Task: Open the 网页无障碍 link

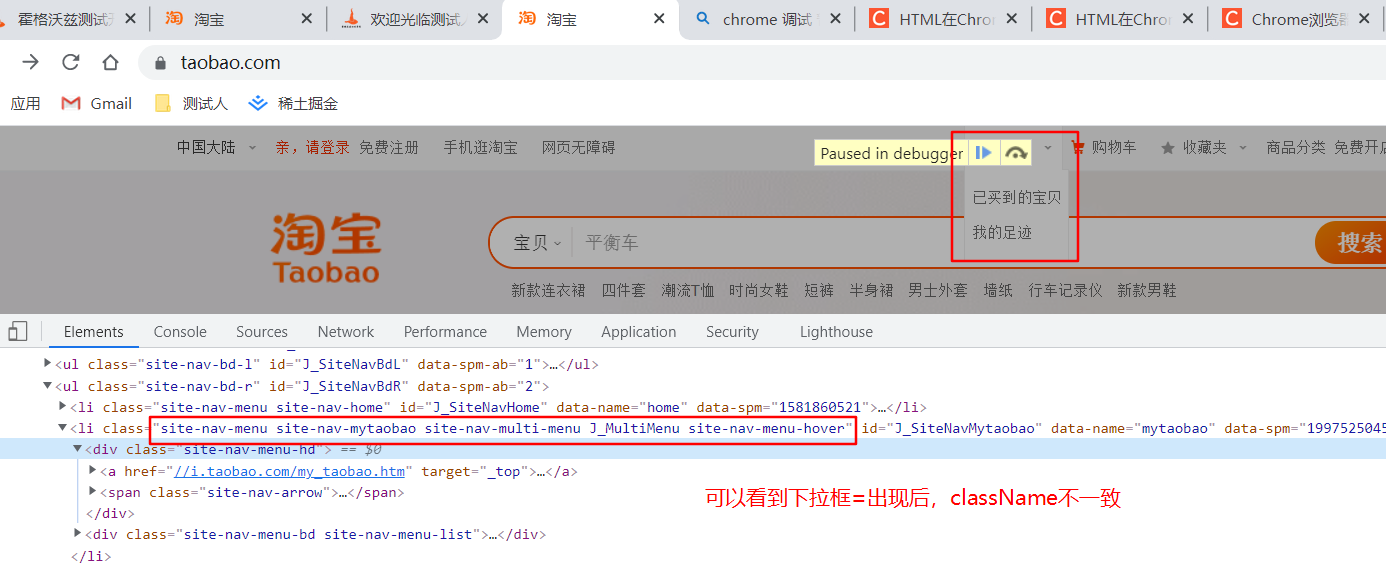Action: click(579, 147)
